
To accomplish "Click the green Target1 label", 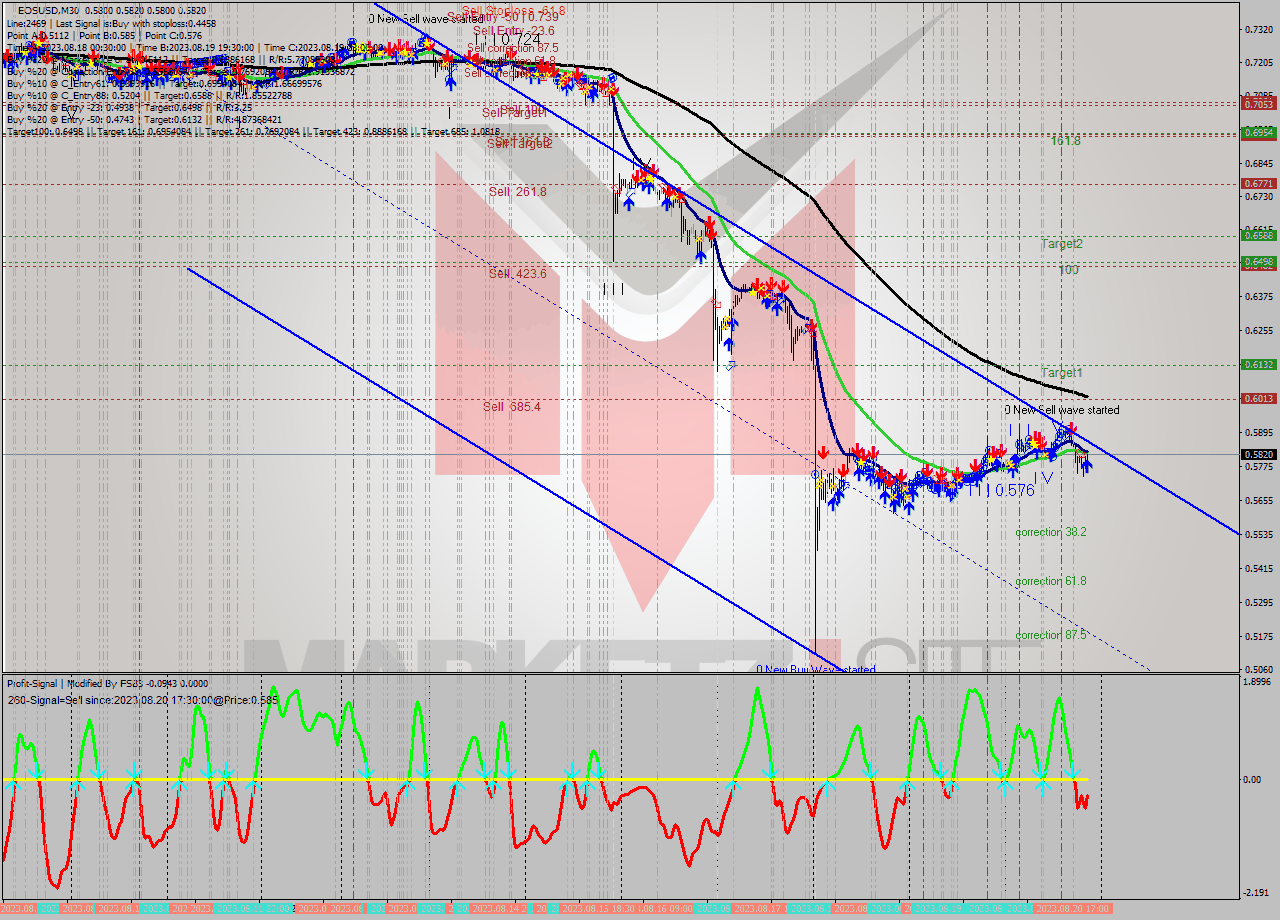I will 1062,372.
